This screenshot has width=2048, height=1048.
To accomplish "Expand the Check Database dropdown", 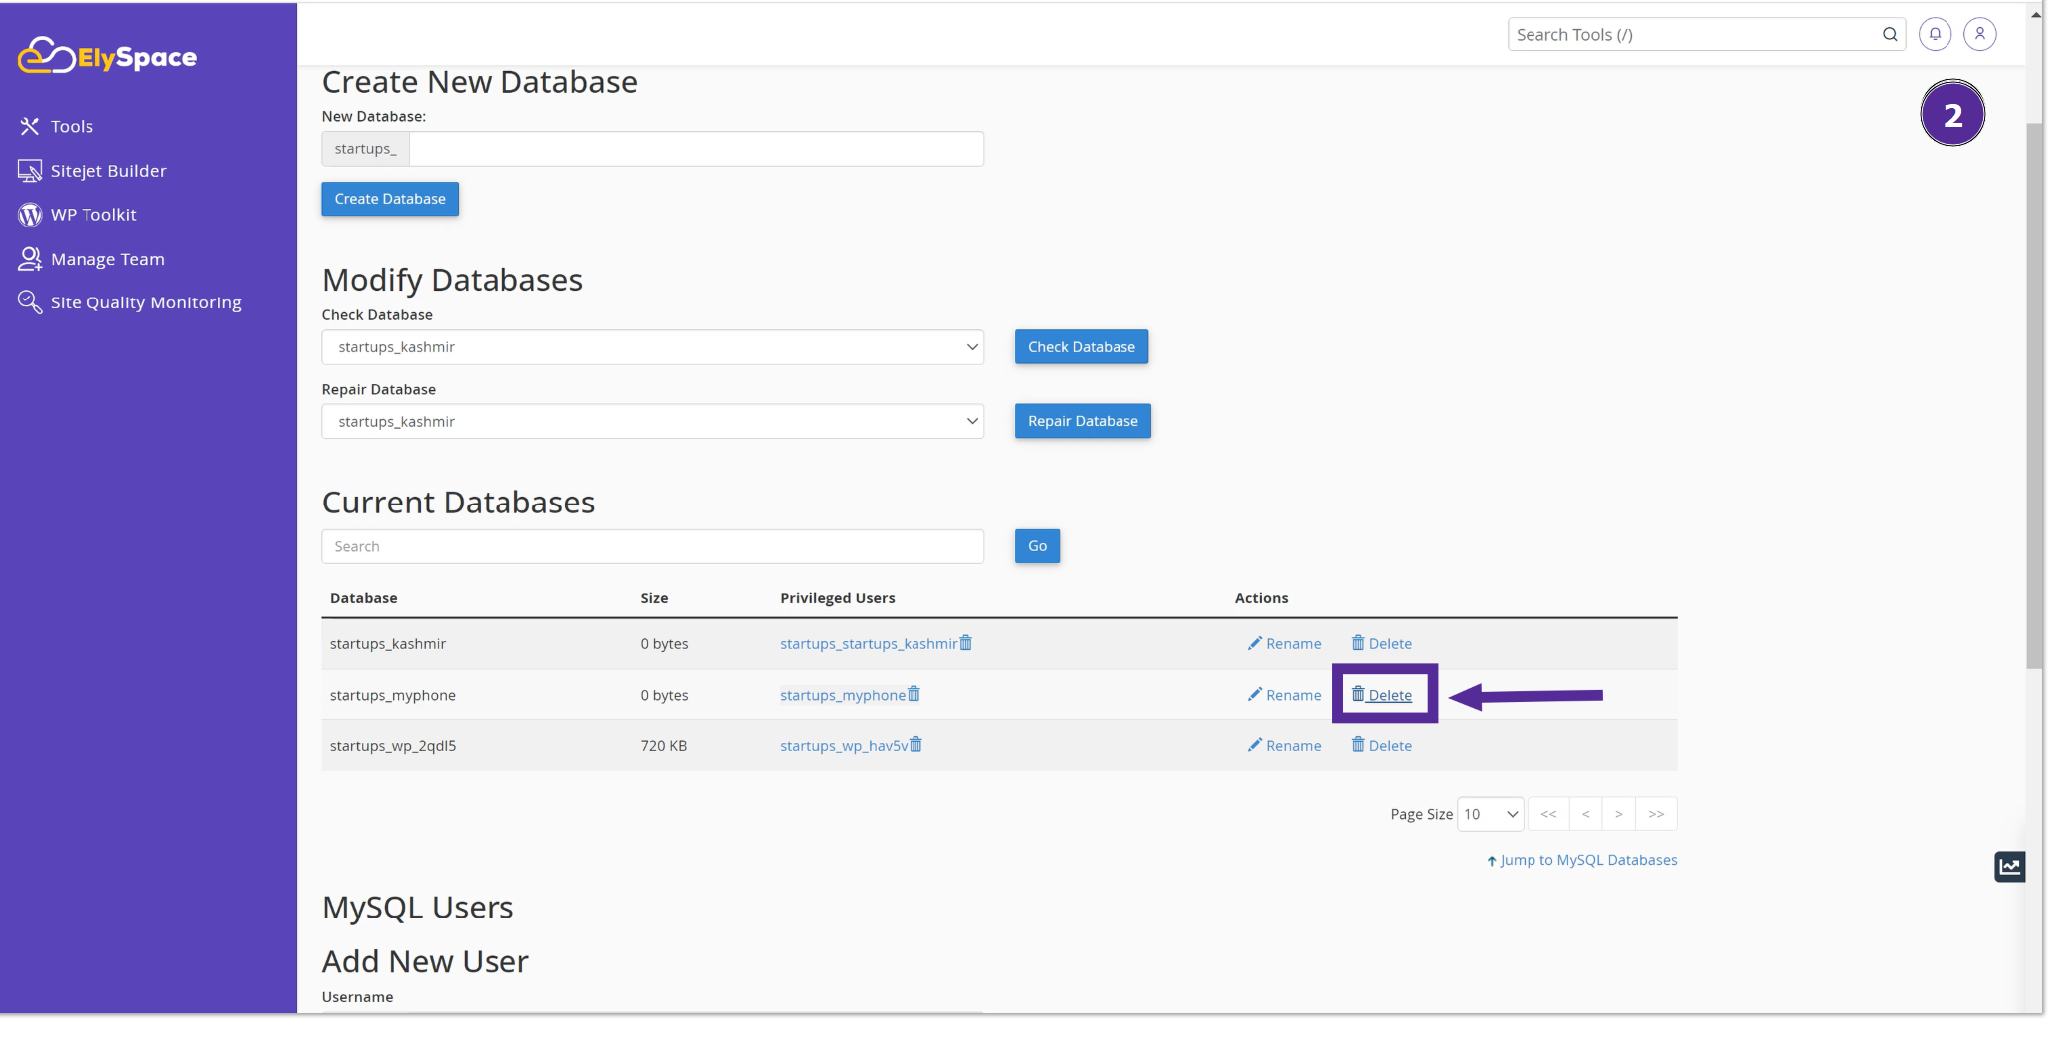I will coord(652,347).
